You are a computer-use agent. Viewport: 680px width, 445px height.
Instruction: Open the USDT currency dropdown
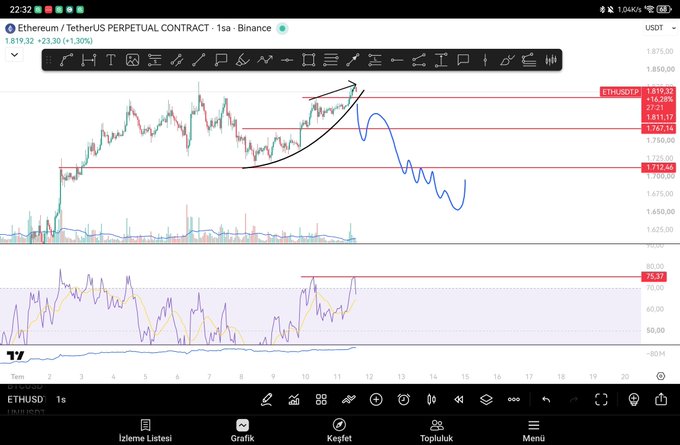(x=660, y=28)
